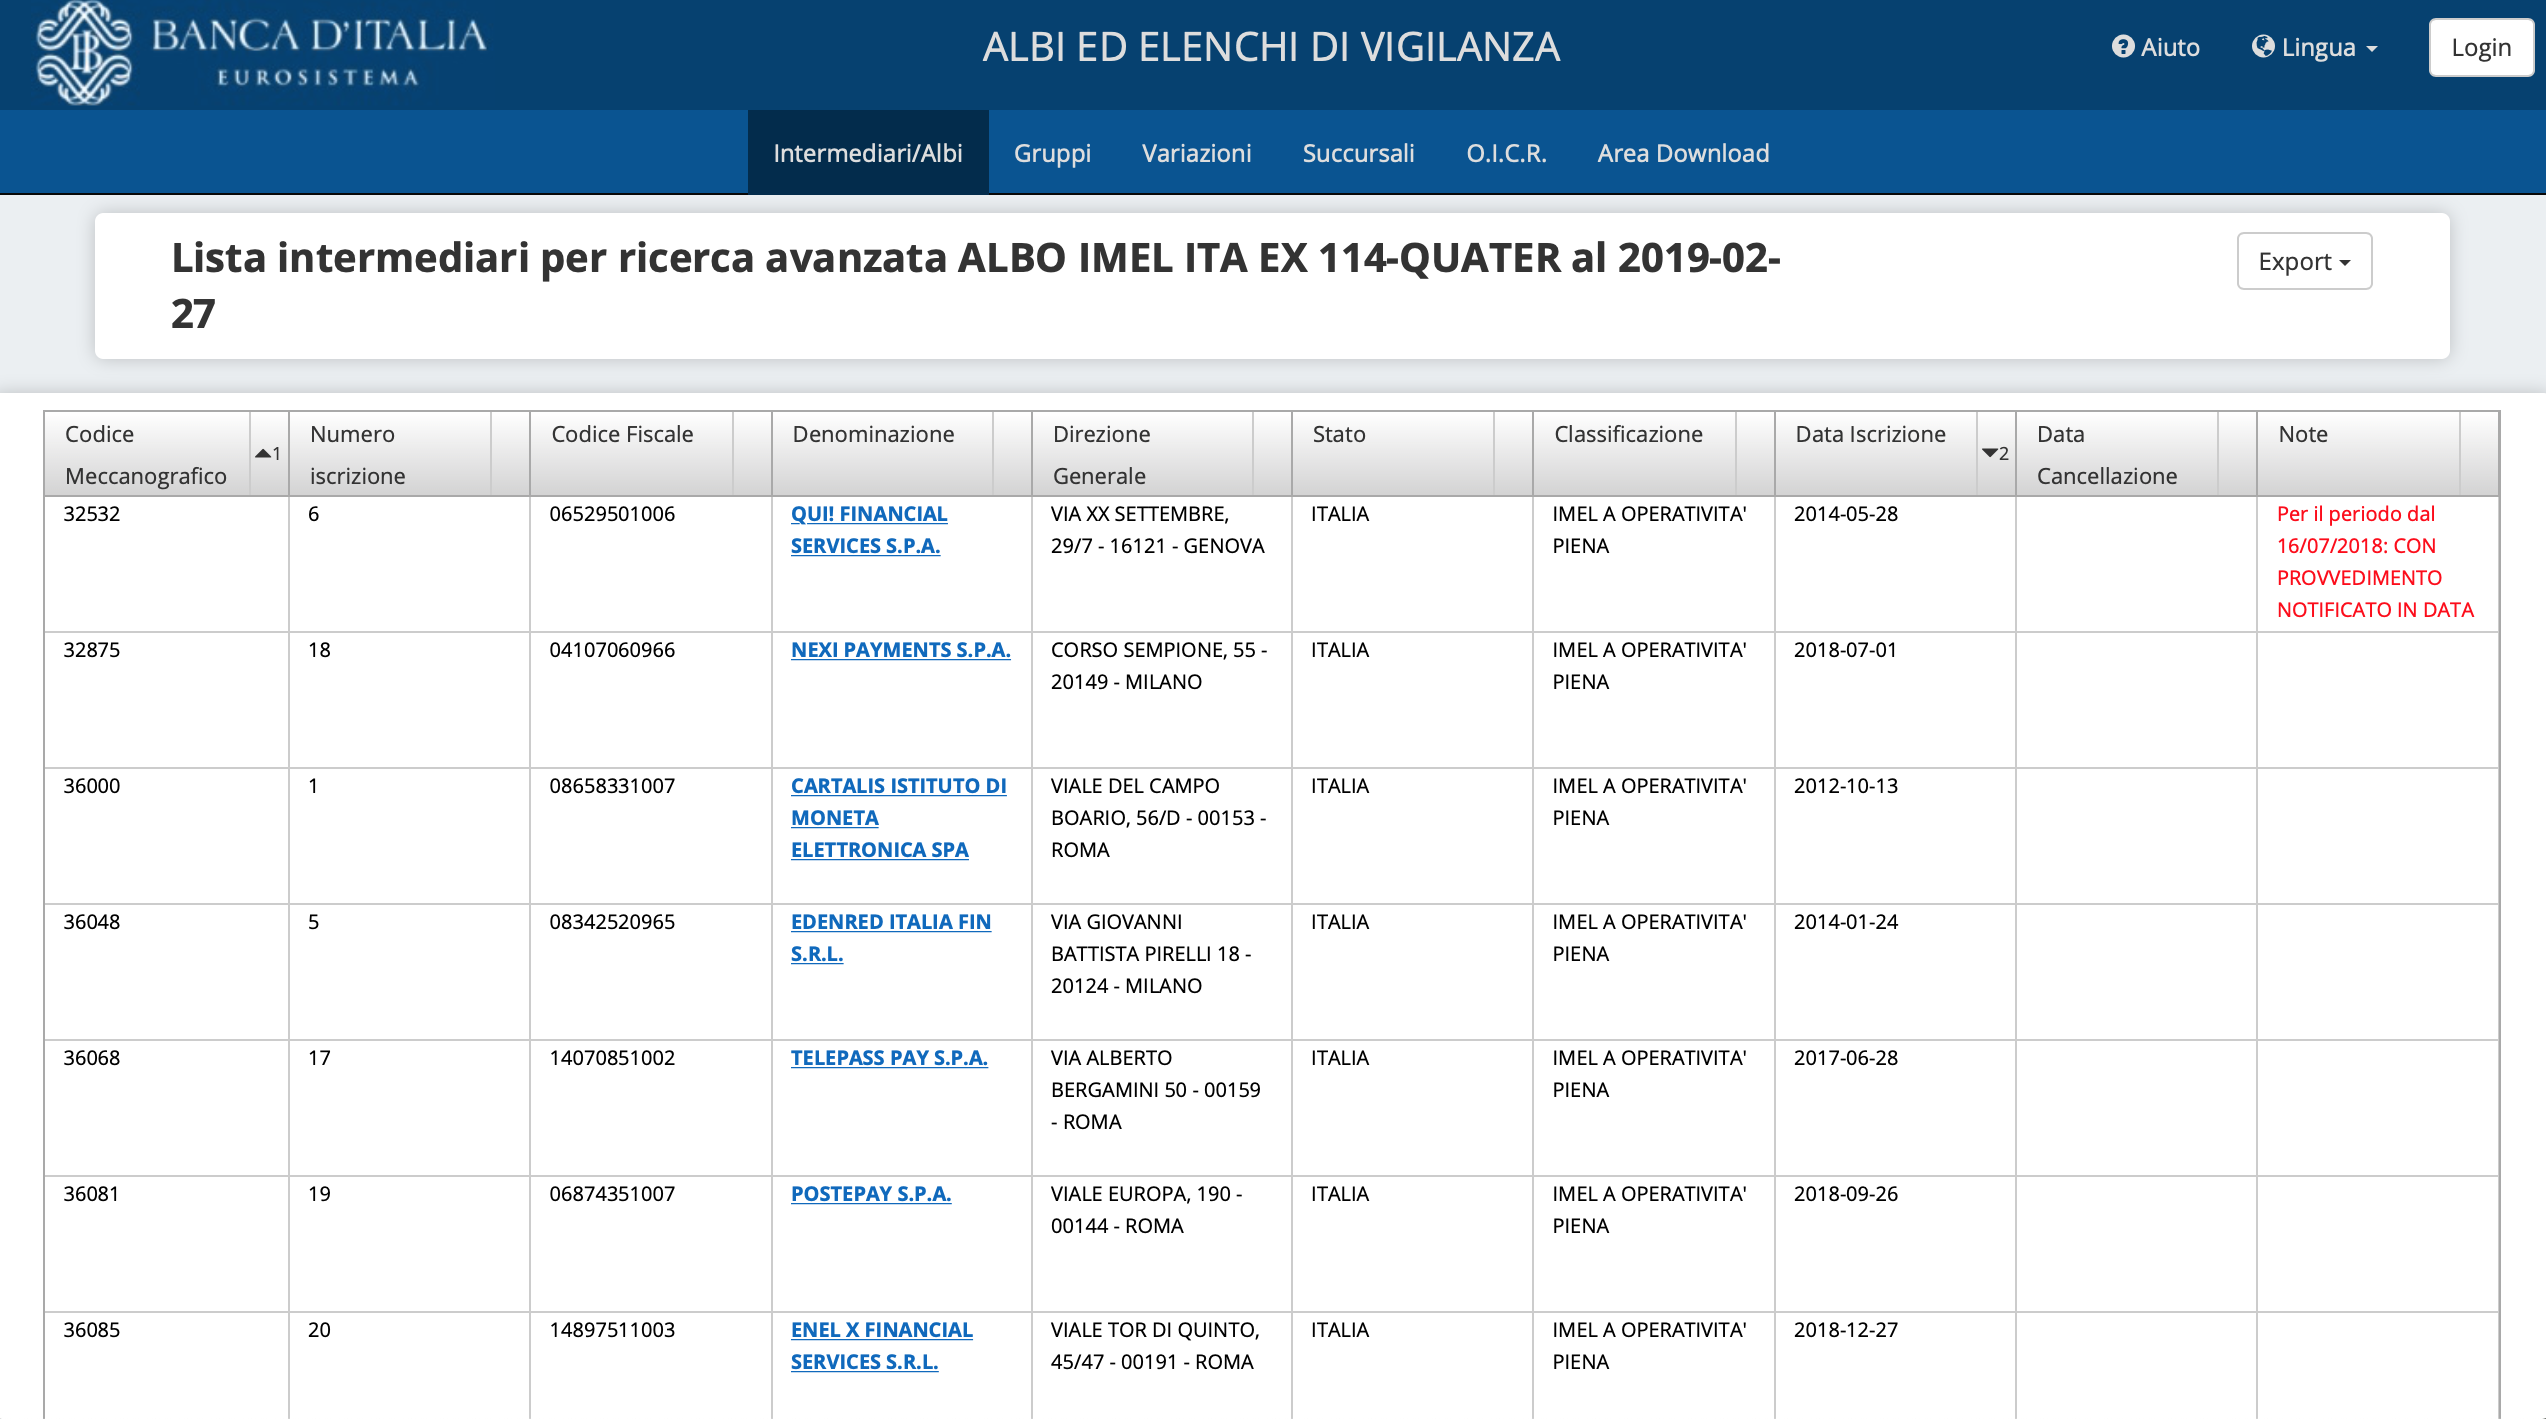Open POSTEPAY S.P.A. link
The image size is (2546, 1419).
[x=870, y=1194]
